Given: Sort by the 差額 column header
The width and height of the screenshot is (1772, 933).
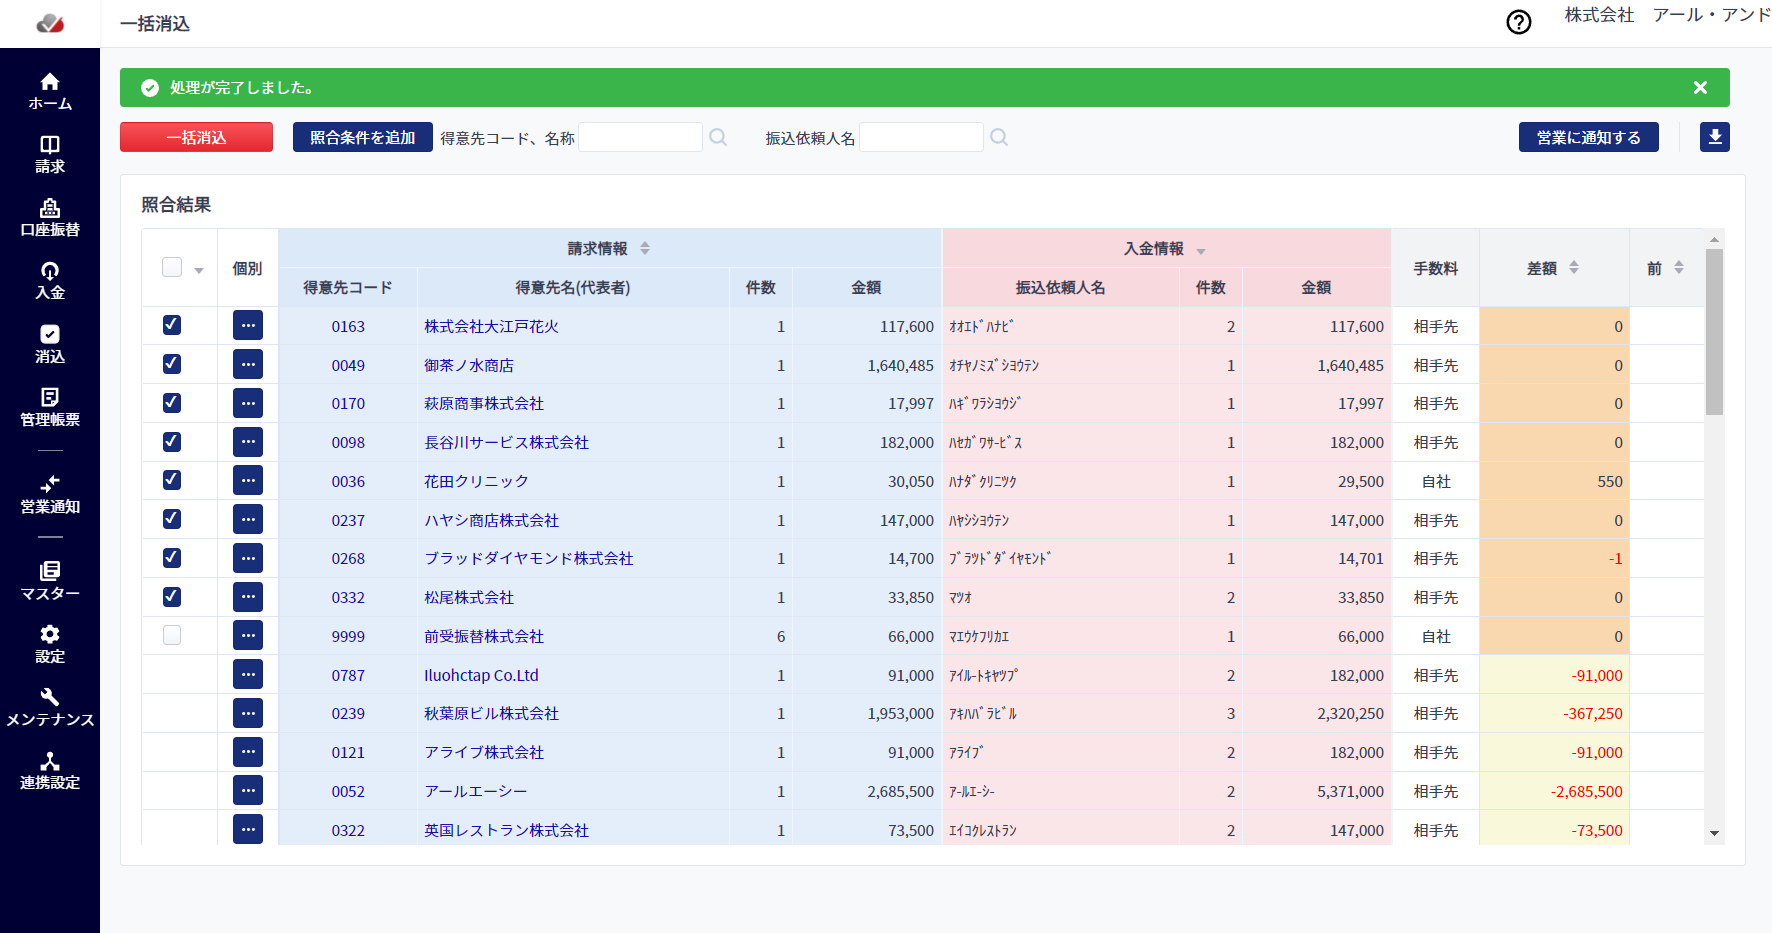Looking at the screenshot, I should 1553,268.
